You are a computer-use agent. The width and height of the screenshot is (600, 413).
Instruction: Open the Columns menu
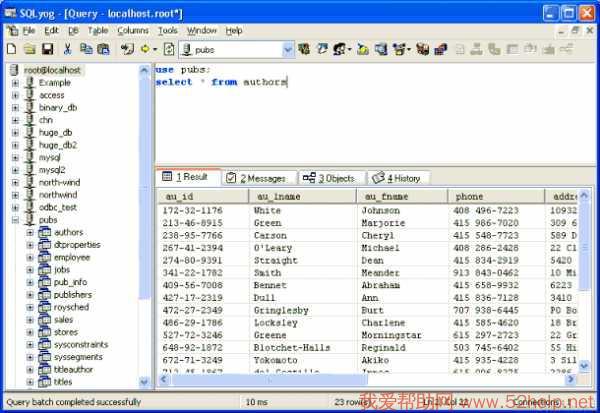pos(133,31)
